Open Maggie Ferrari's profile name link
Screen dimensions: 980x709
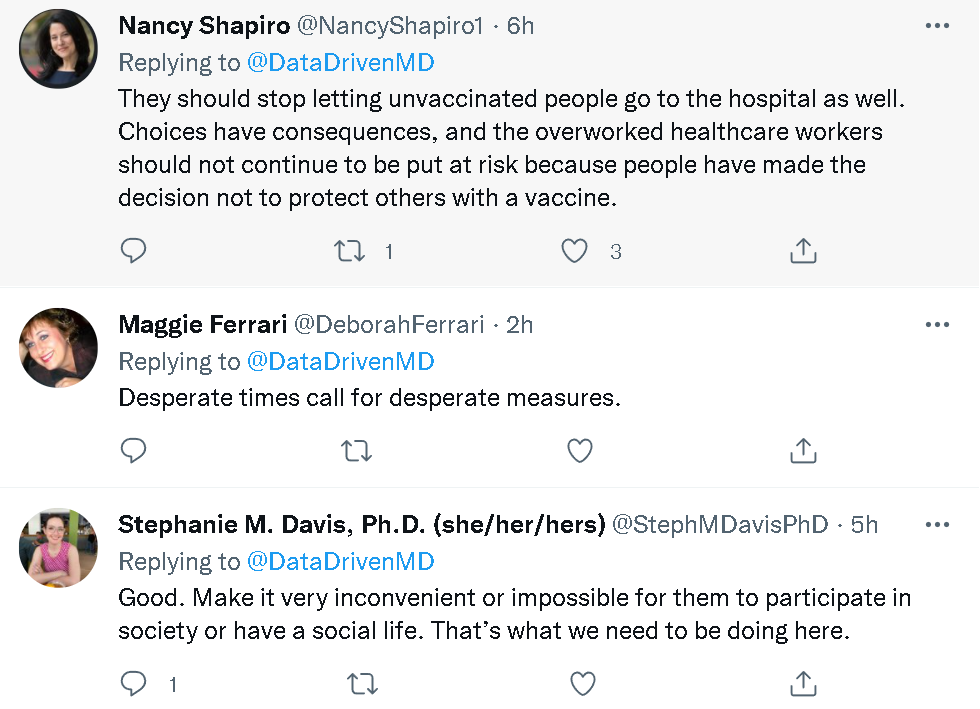click(202, 325)
